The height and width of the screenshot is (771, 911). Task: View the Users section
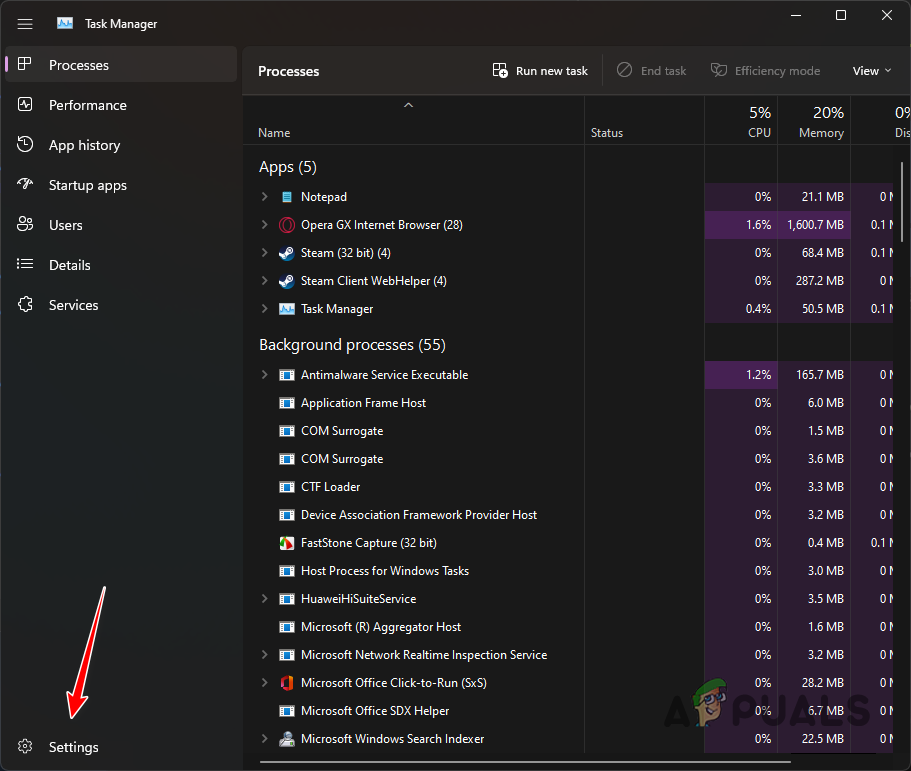point(66,225)
